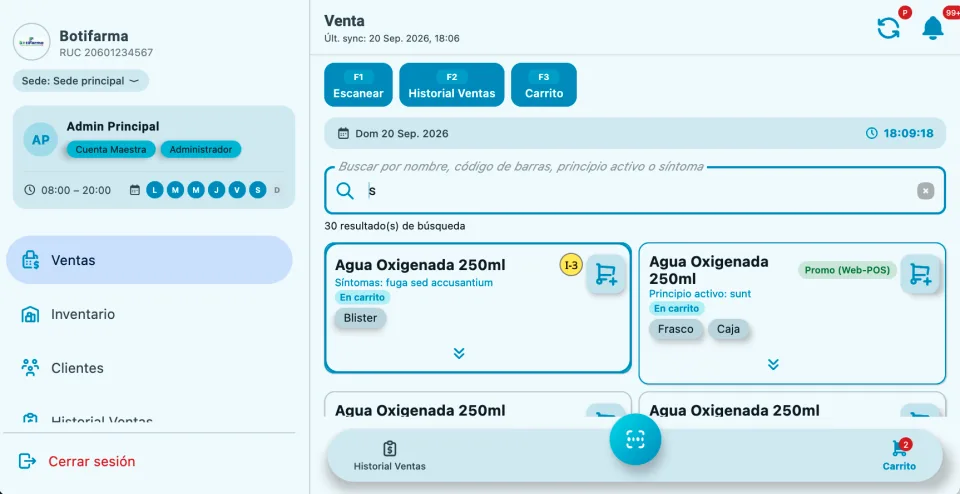Click the Cuenta Maestra badge
The image size is (960, 494).
[x=111, y=149]
